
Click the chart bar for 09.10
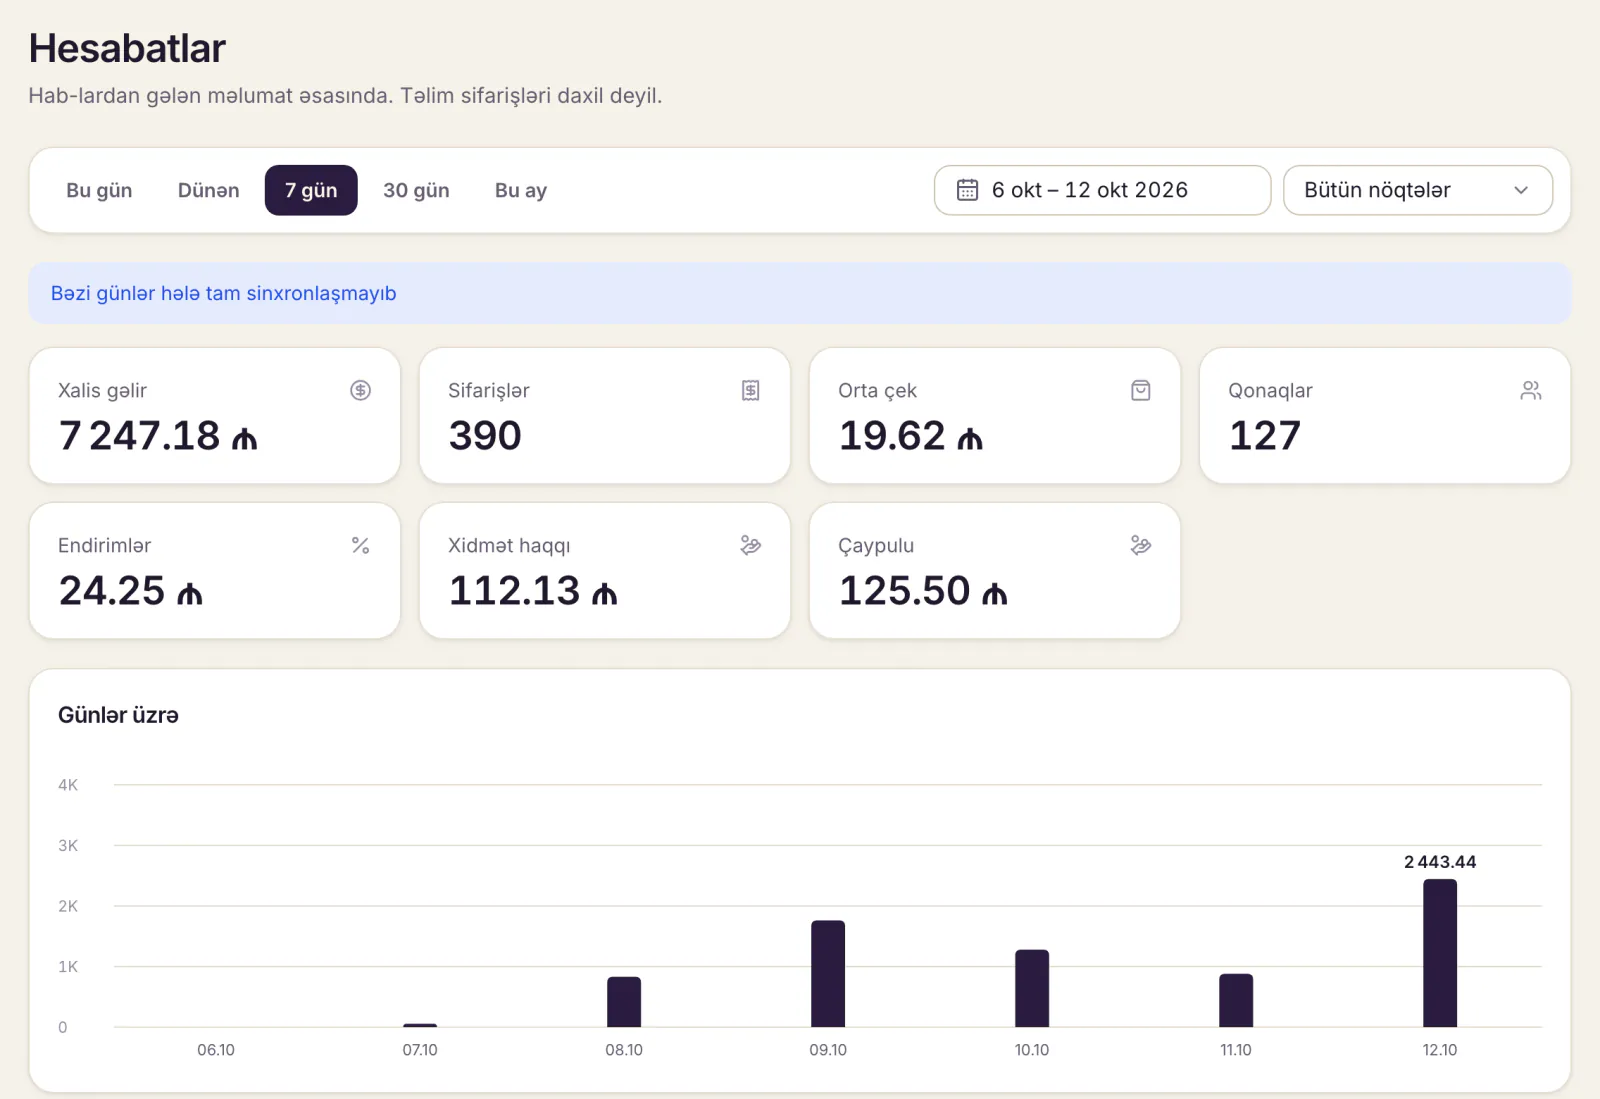click(x=828, y=974)
